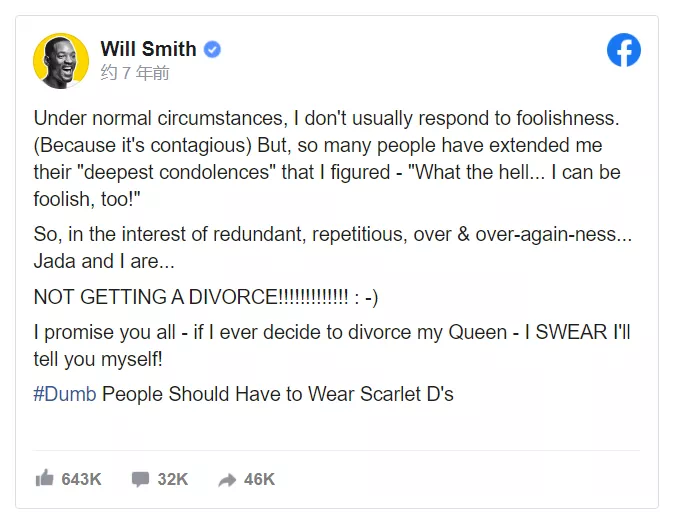The image size is (676, 526).
Task: Open Will Smith's profile picture
Action: click(x=61, y=61)
